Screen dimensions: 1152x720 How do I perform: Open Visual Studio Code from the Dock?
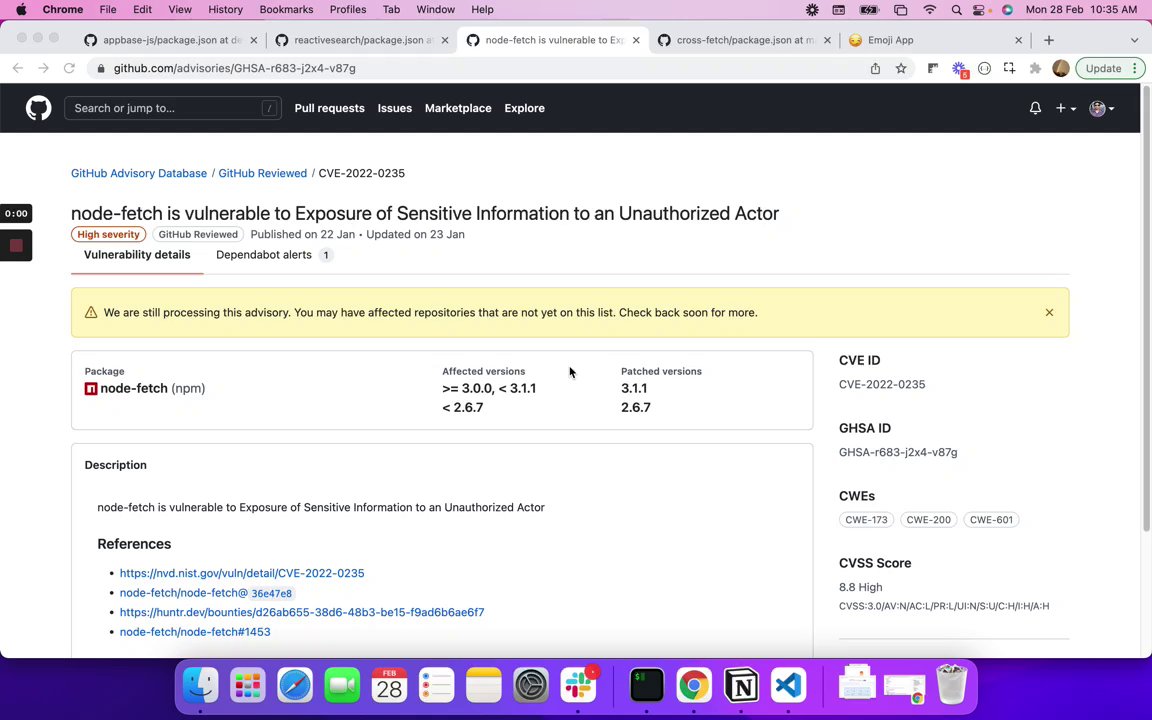(x=788, y=685)
